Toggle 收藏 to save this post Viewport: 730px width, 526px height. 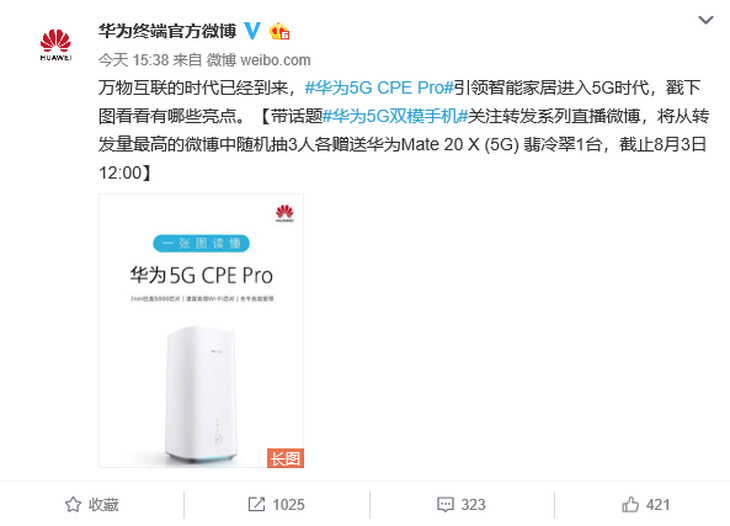92,505
